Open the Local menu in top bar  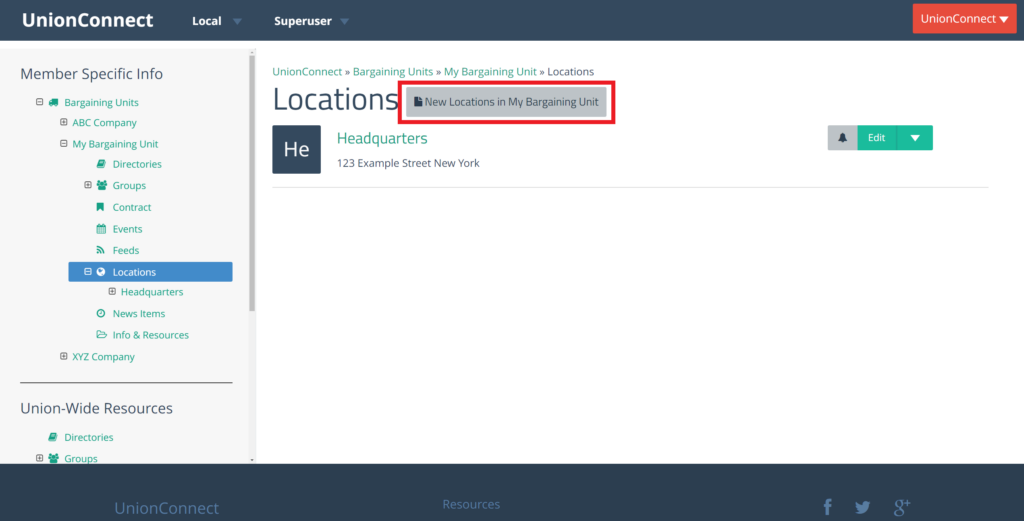click(x=217, y=21)
